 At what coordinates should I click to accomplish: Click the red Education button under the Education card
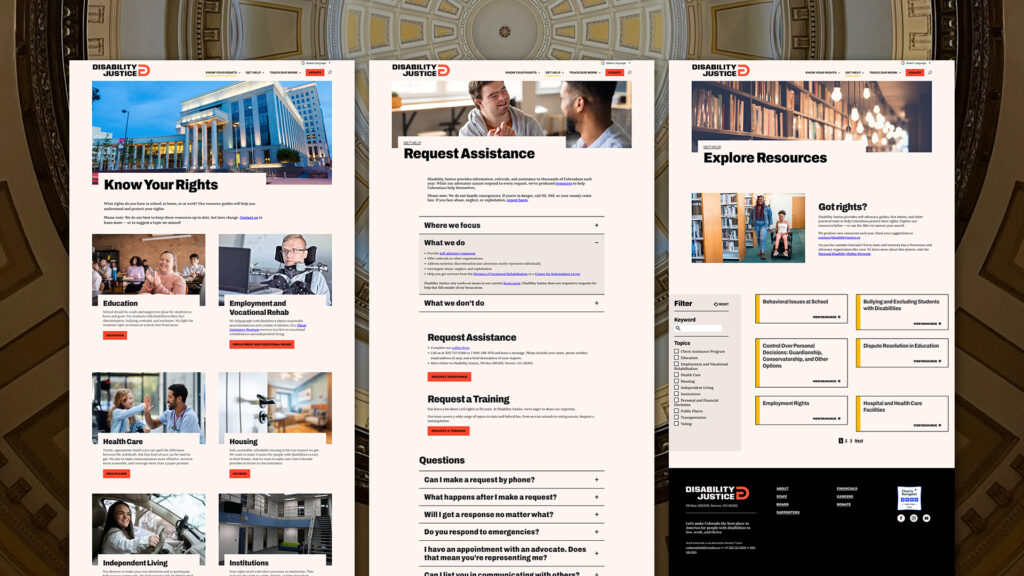pos(115,336)
